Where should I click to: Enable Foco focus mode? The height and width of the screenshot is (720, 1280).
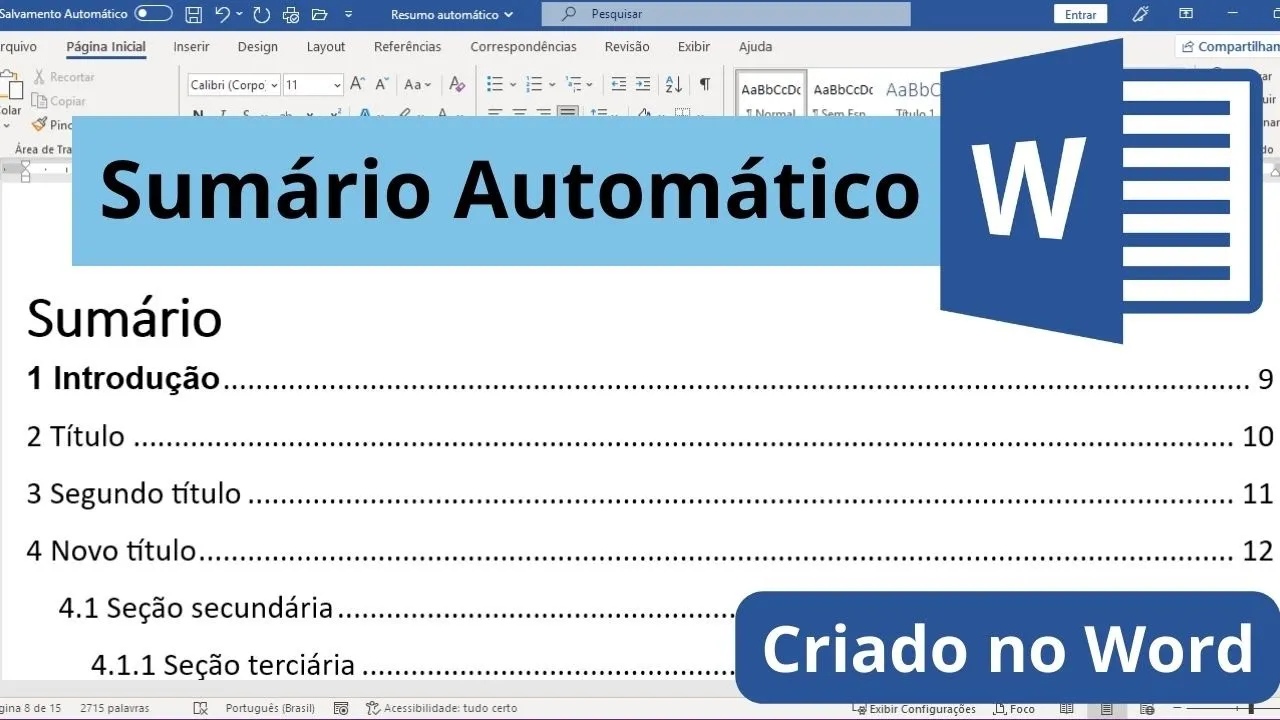(x=1013, y=708)
